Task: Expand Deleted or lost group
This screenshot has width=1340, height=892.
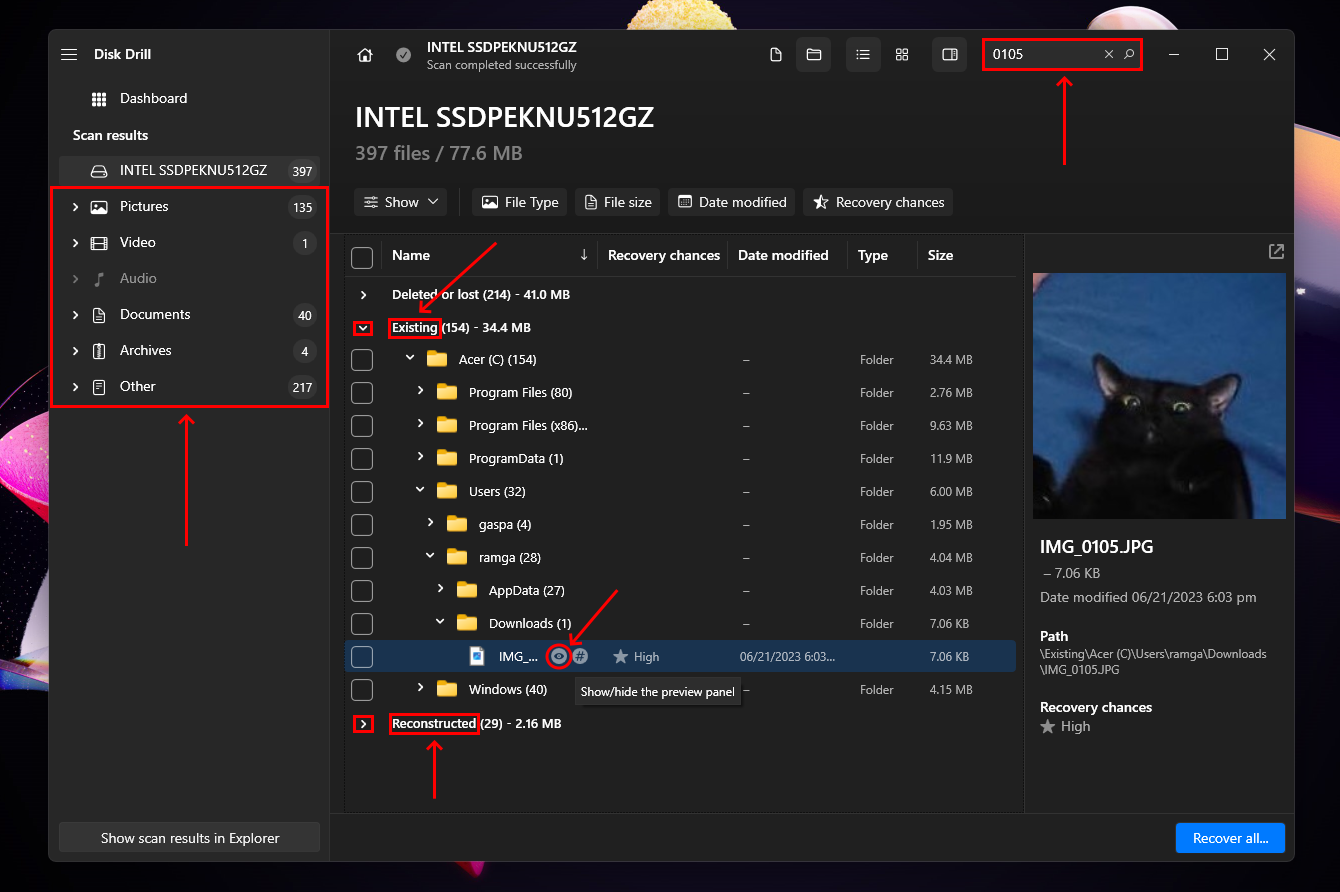Action: tap(364, 295)
